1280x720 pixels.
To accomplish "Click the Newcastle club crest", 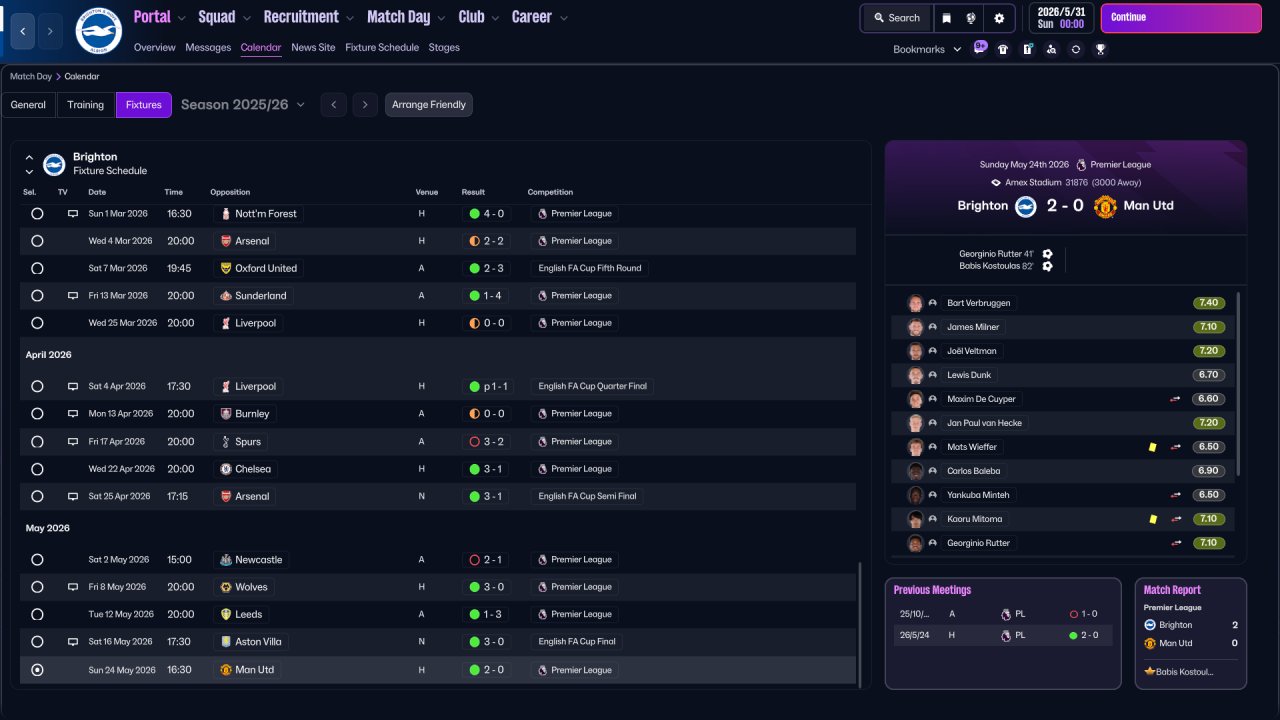I will point(226,560).
